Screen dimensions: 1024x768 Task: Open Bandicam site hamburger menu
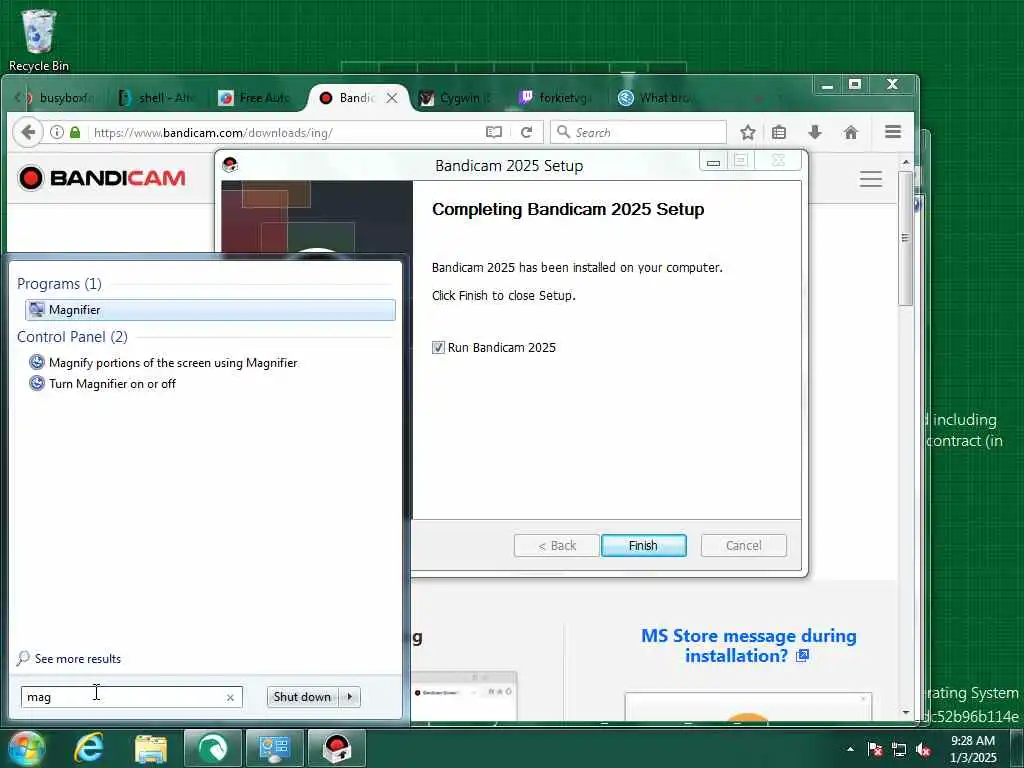871,179
